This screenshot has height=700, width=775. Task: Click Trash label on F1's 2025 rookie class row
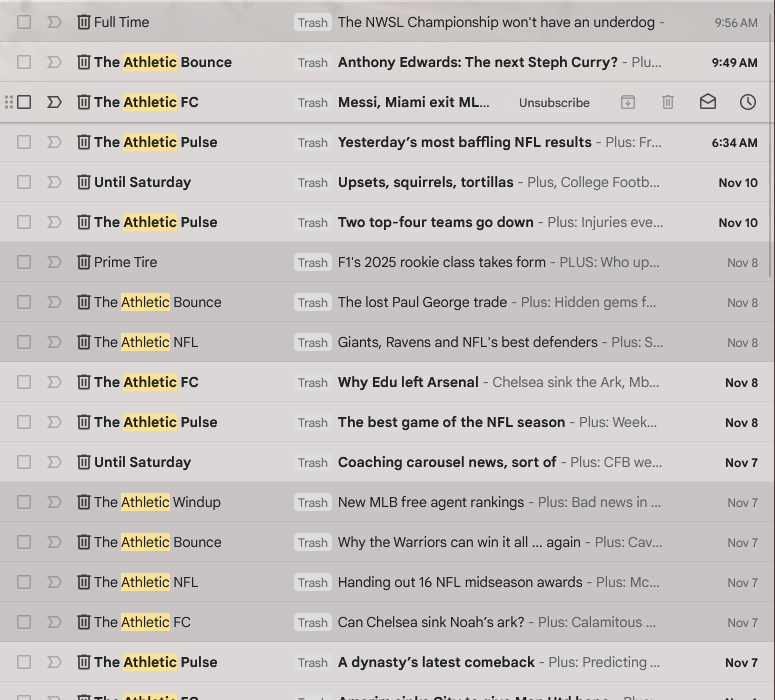coord(312,262)
